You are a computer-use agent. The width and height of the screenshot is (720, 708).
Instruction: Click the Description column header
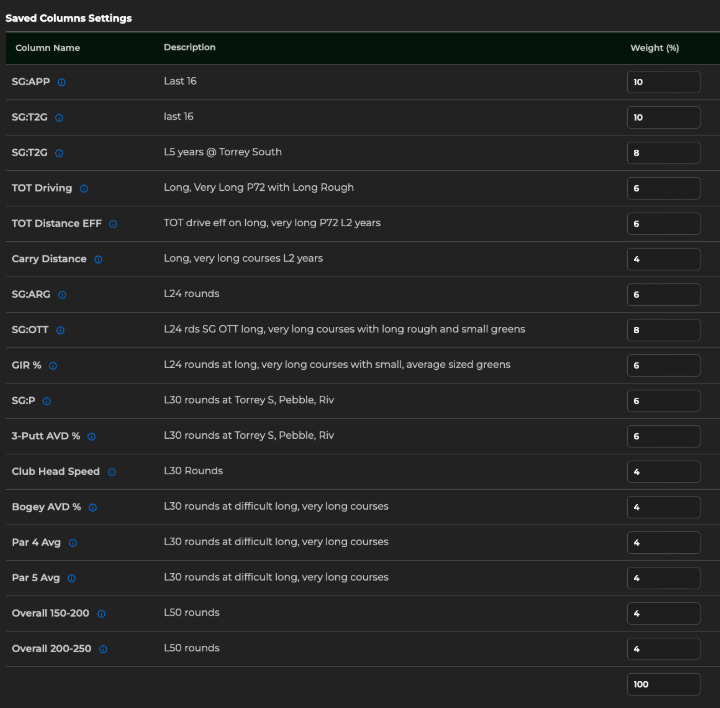tap(190, 47)
